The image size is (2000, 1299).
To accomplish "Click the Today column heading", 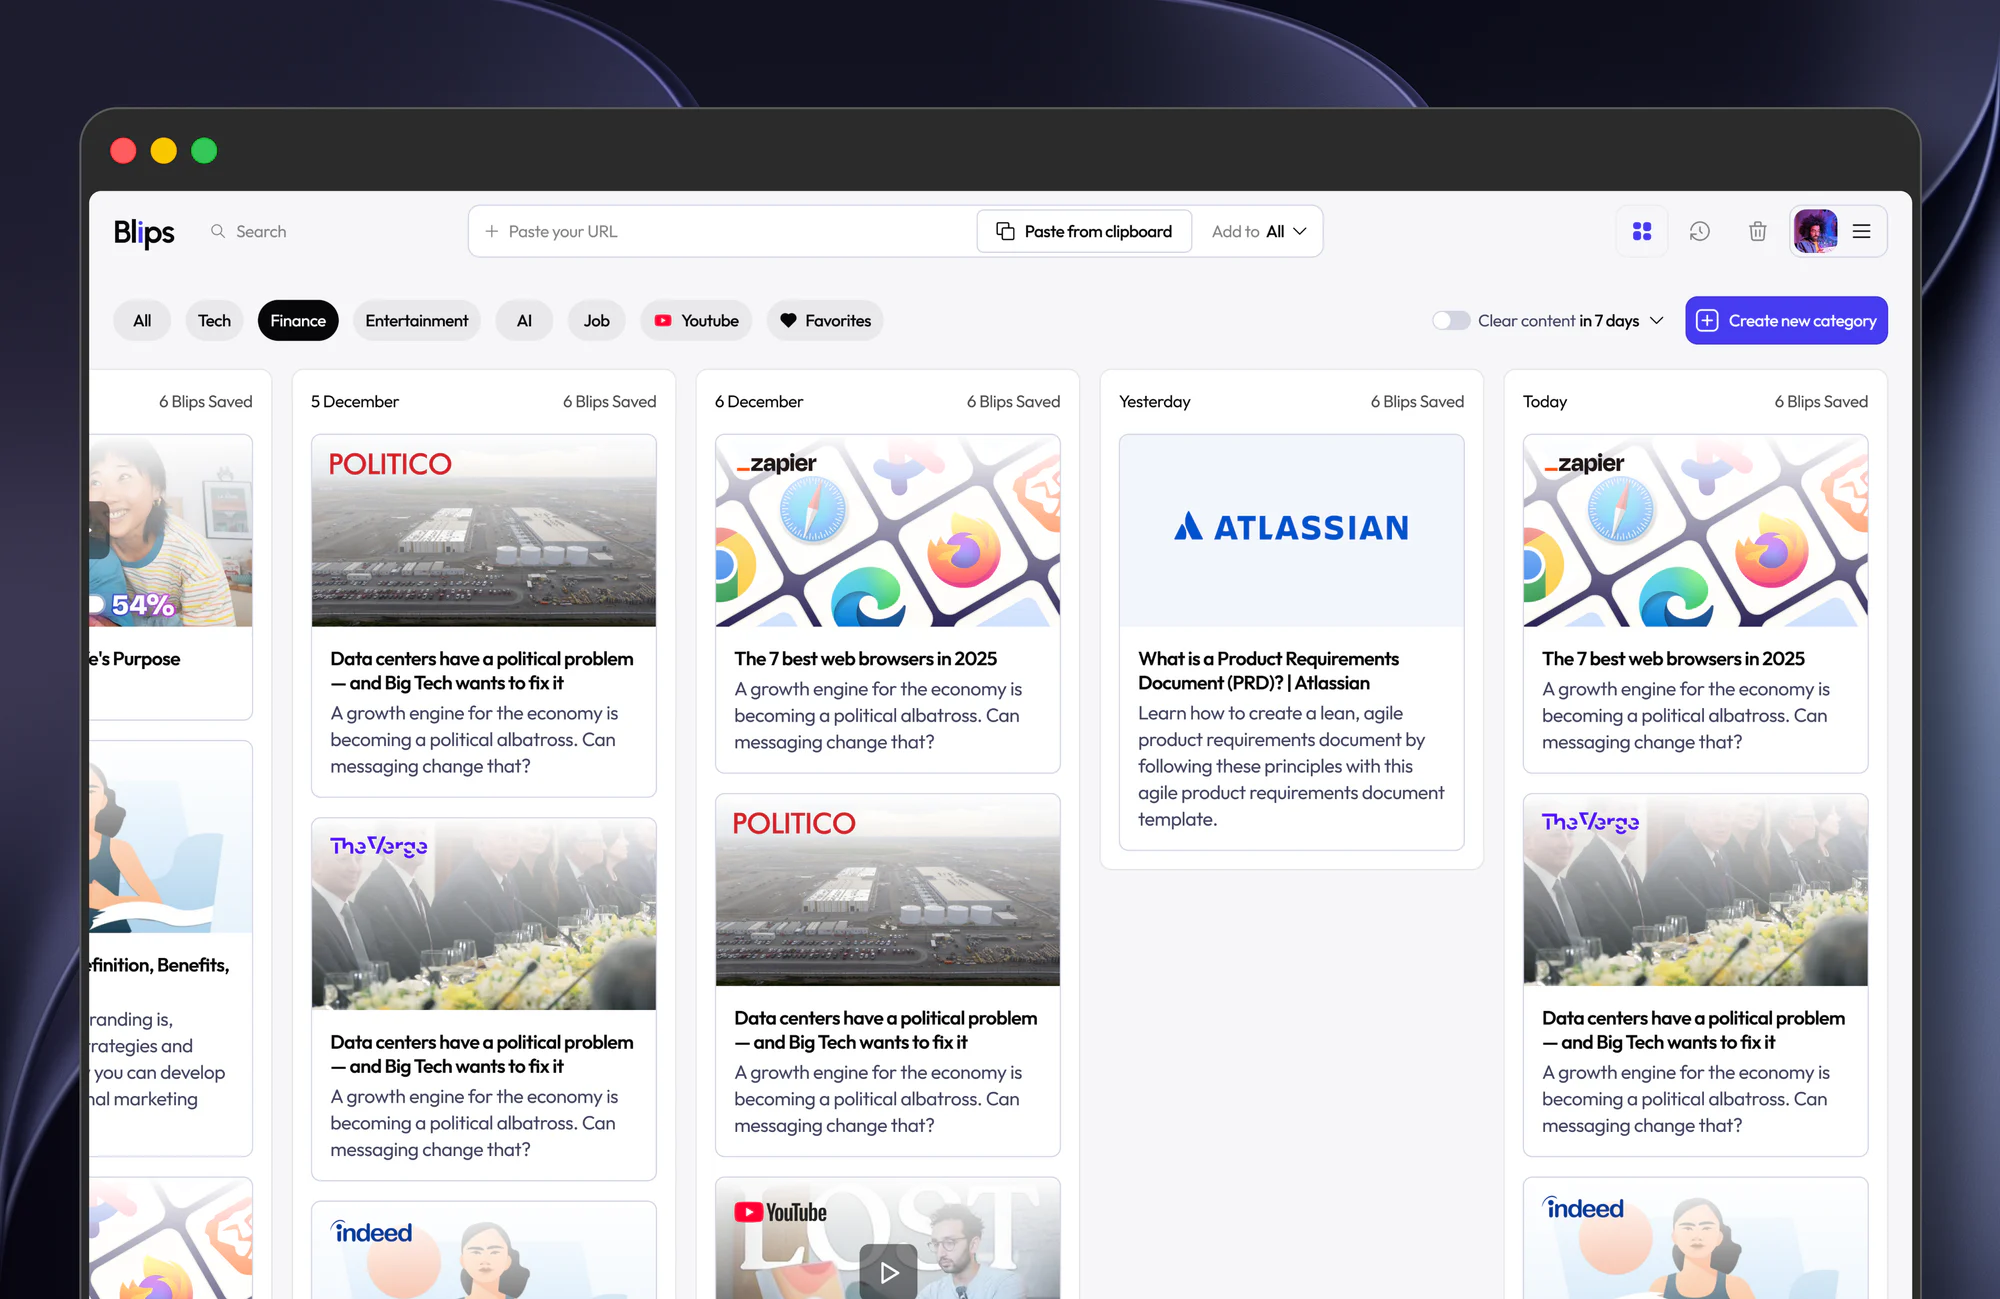I will (x=1545, y=402).
